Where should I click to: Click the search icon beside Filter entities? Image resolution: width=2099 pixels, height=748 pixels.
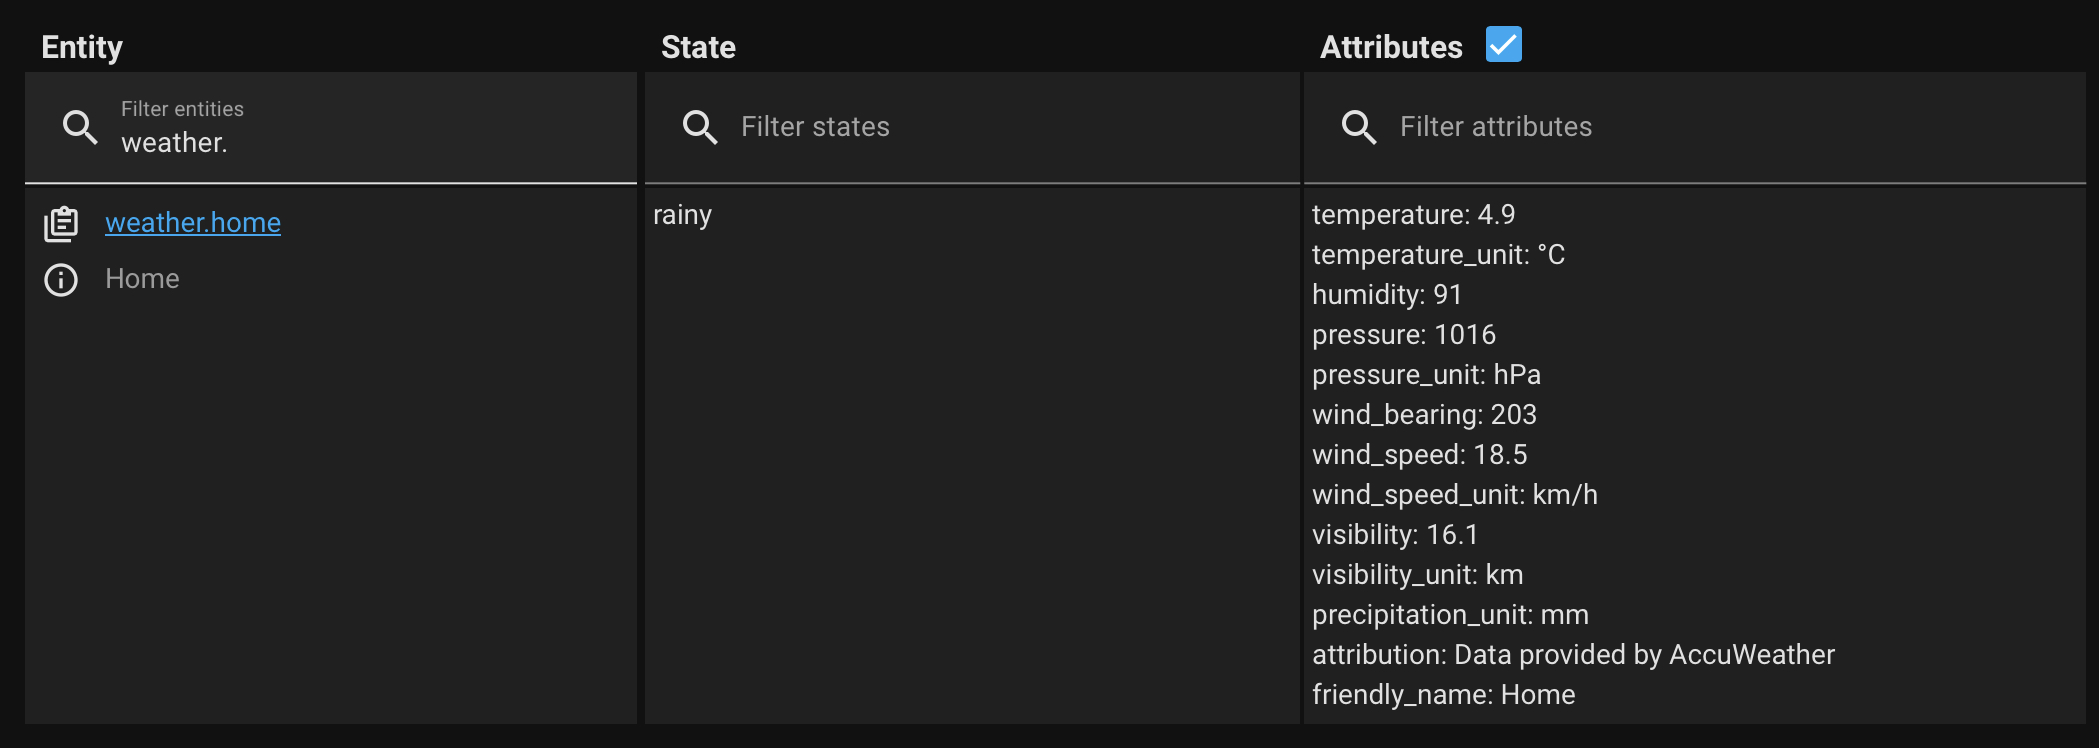[x=79, y=127]
